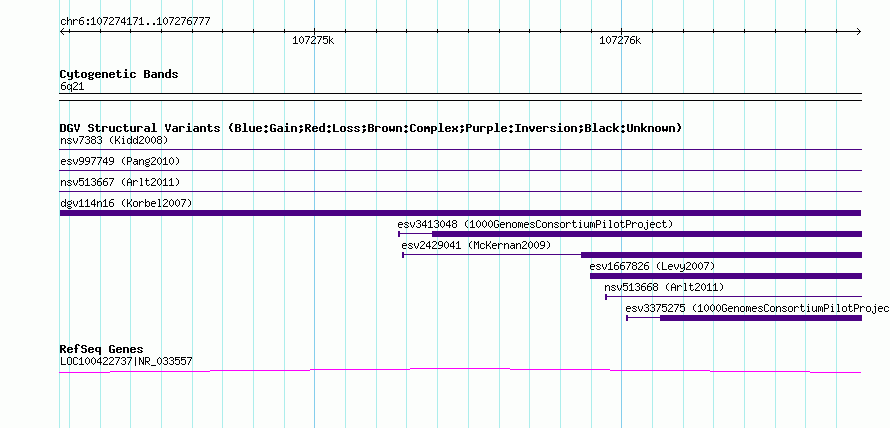Click the esv997749 thin variant line
The width and height of the screenshot is (890, 428).
click(x=460, y=171)
